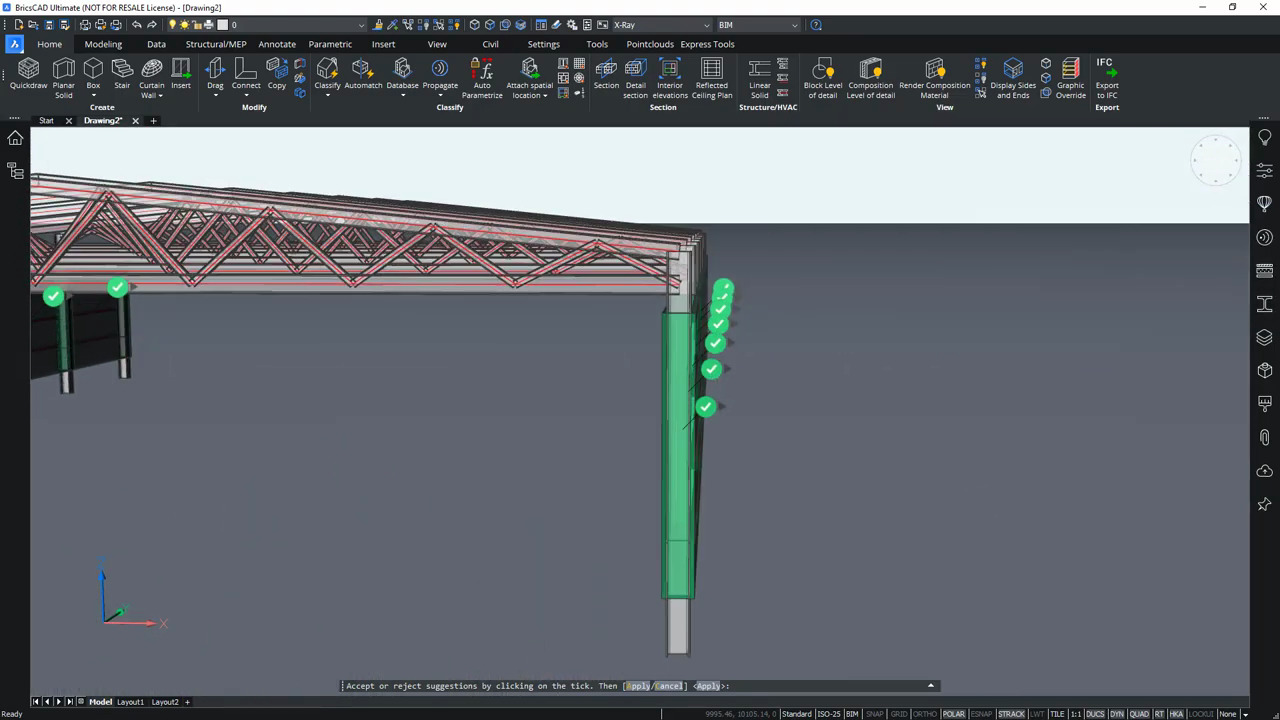Click the Apply option in command line
This screenshot has width=1280, height=720.
tap(638, 686)
